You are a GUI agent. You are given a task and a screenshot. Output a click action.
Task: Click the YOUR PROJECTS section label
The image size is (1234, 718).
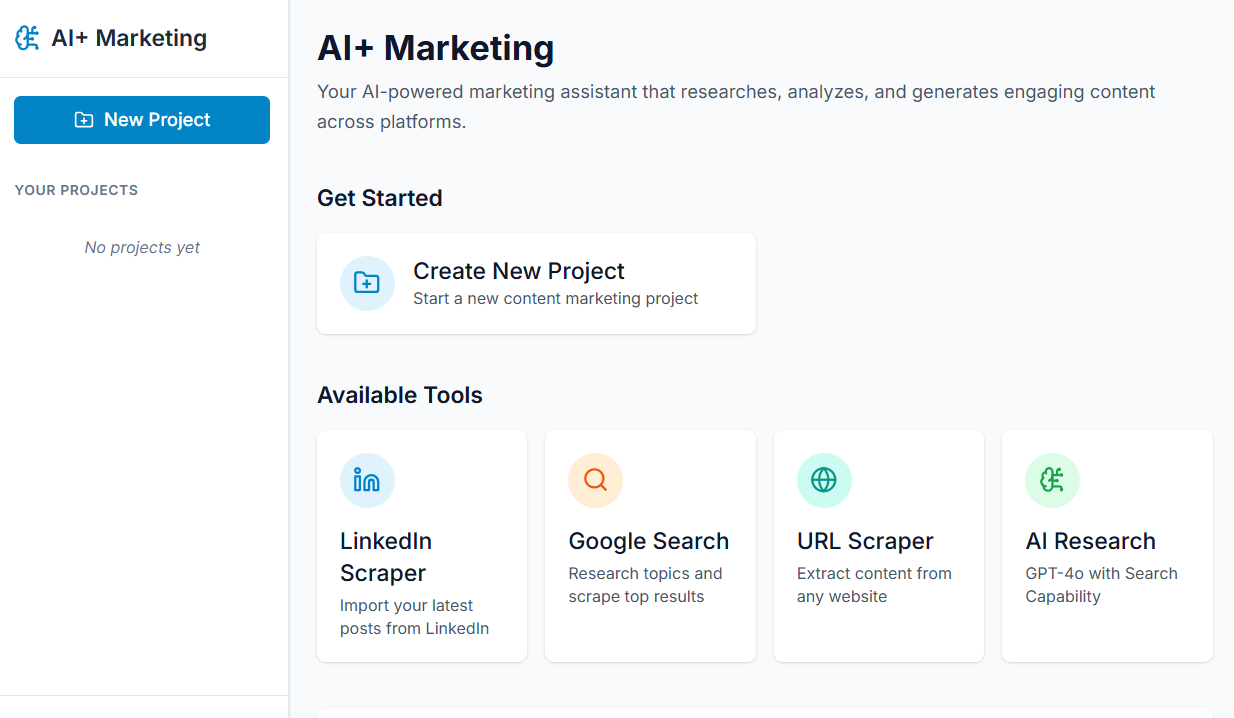tap(76, 190)
